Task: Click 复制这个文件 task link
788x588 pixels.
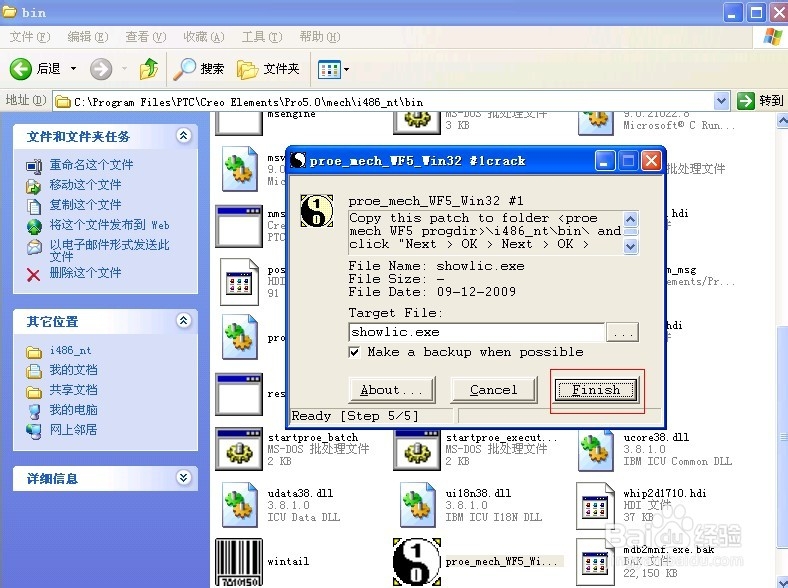Action: tap(85, 205)
